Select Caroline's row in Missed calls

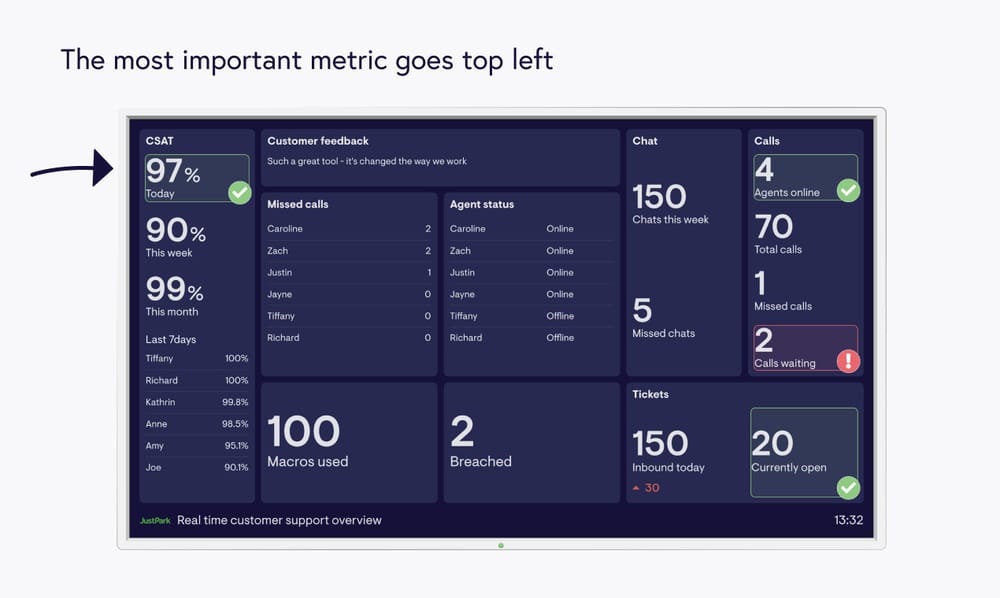(x=348, y=228)
